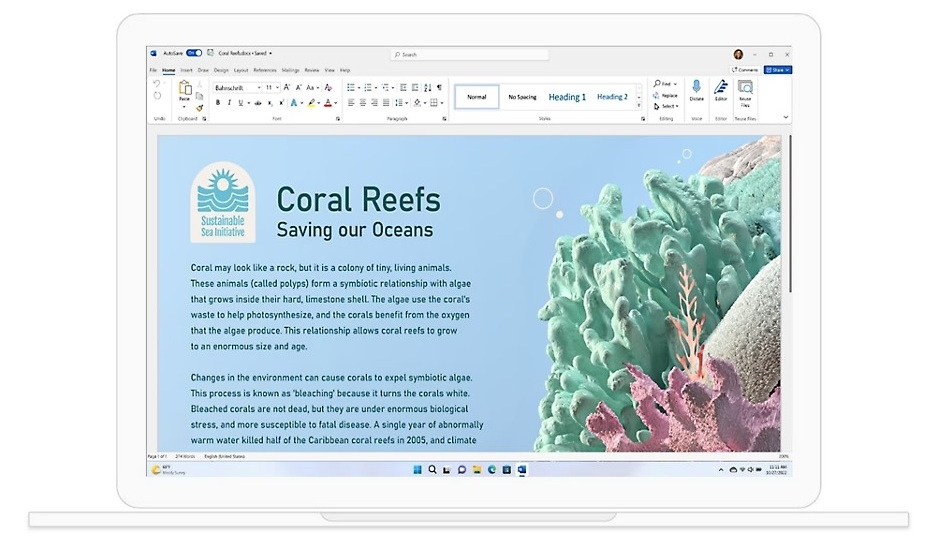Click the Comments button
This screenshot has height=538, width=934.
tap(745, 70)
